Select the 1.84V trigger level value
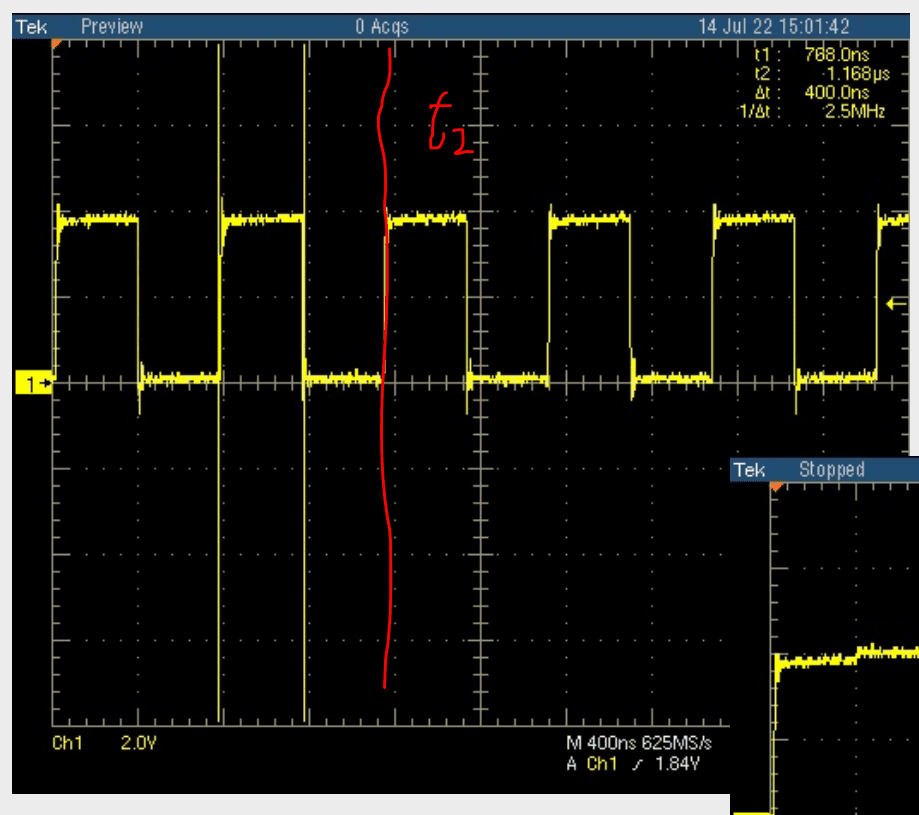Screen dimensions: 919x815 [x=677, y=764]
